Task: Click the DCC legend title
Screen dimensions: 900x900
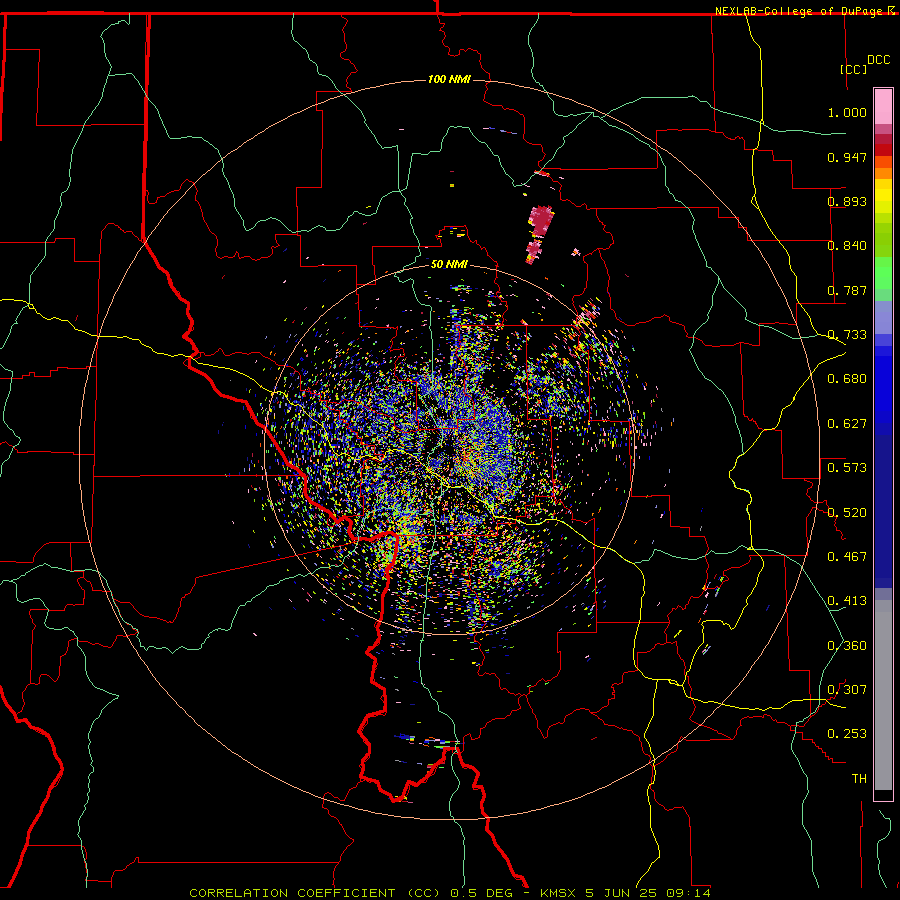Action: (x=878, y=60)
